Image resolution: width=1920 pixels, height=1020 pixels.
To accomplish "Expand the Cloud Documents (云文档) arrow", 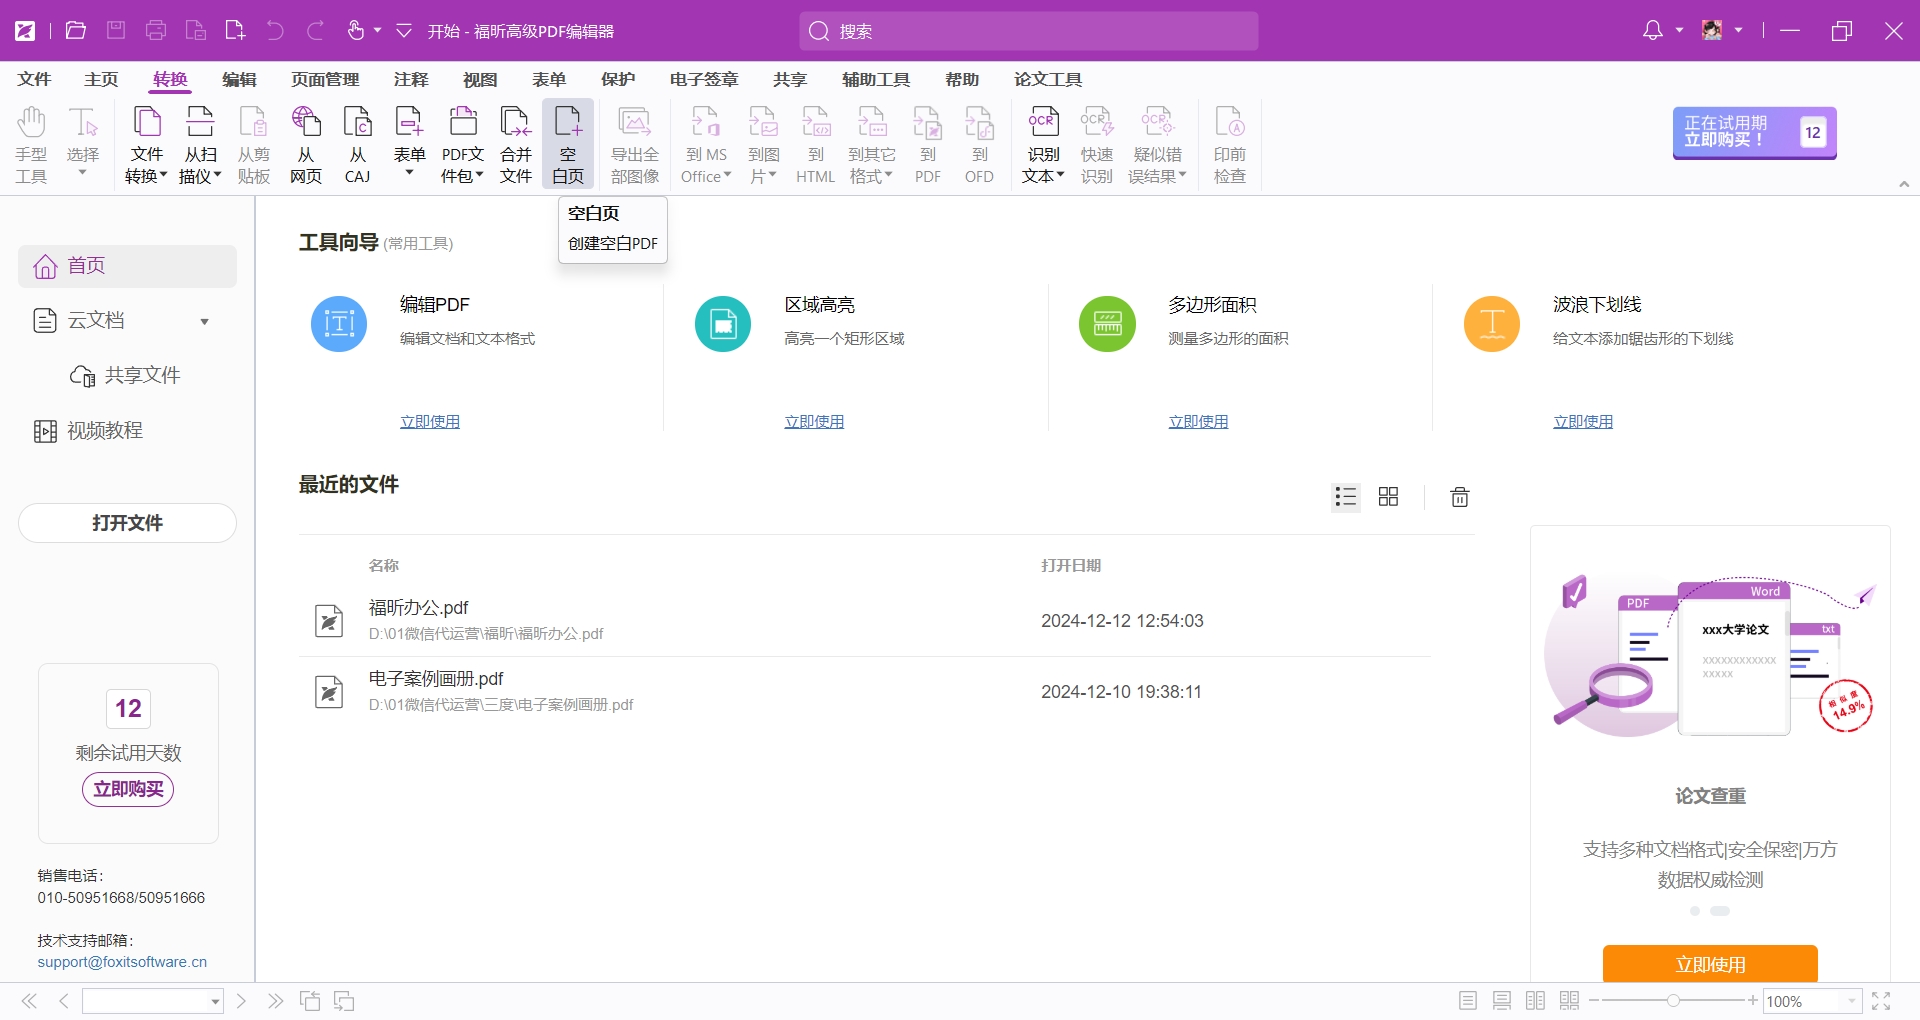I will [x=204, y=321].
